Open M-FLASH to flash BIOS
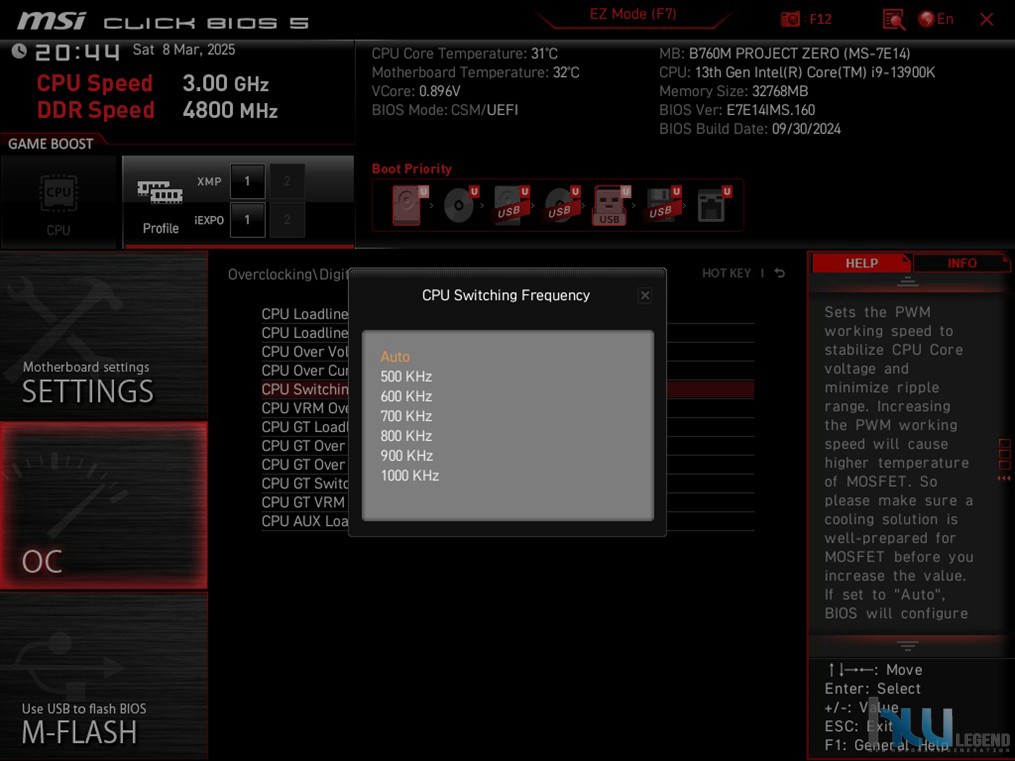Viewport: 1015px width, 761px height. pos(104,676)
